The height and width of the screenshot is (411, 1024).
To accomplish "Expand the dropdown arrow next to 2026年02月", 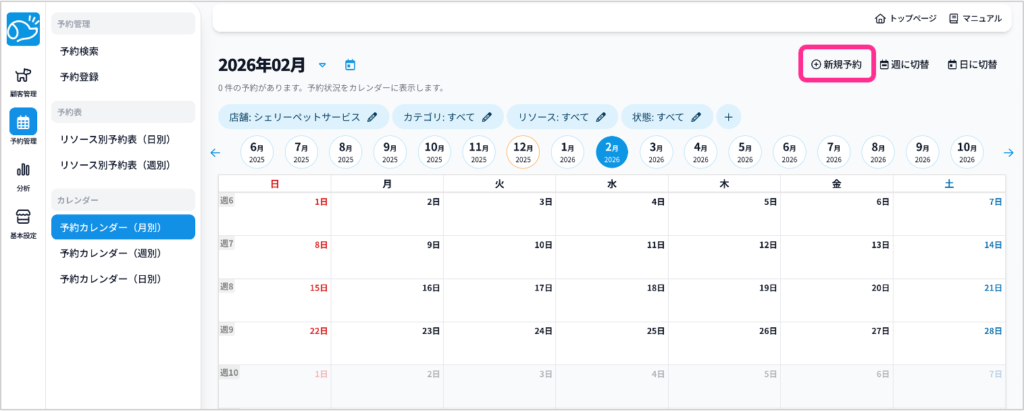I will pos(322,65).
